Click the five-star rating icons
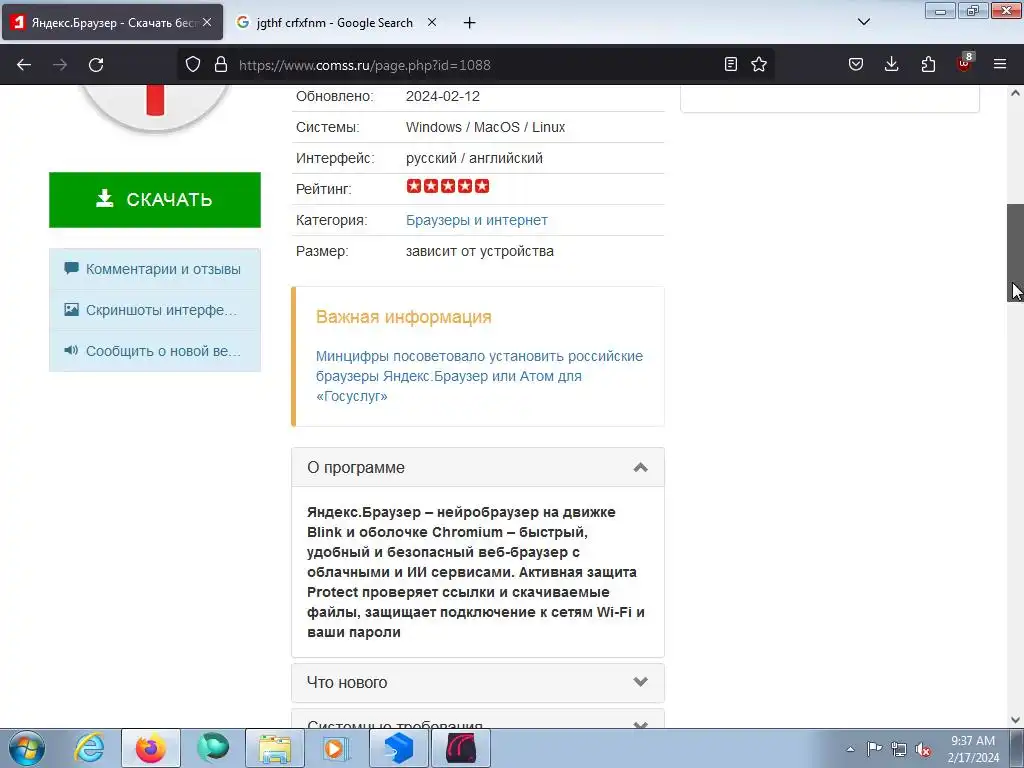The image size is (1024, 768). (448, 186)
